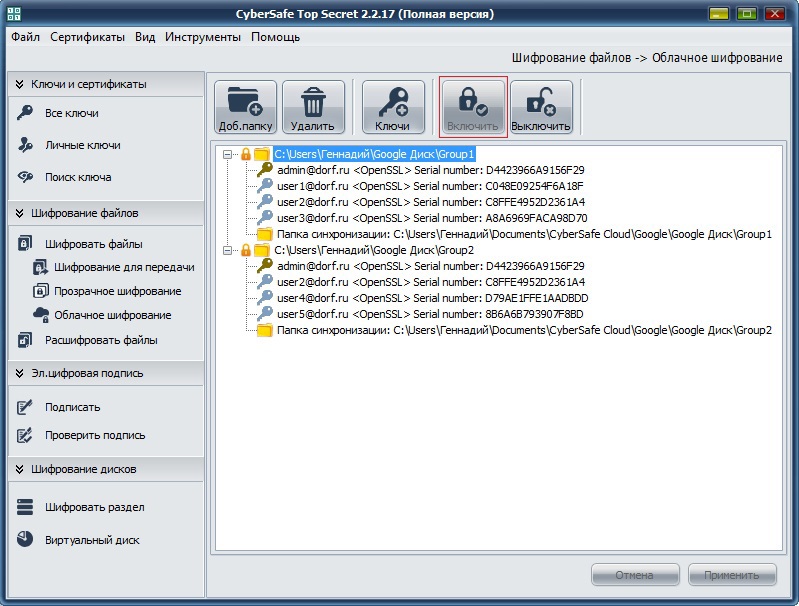
Task: Open Виртуальный диск item
Action: pyautogui.click(x=92, y=540)
